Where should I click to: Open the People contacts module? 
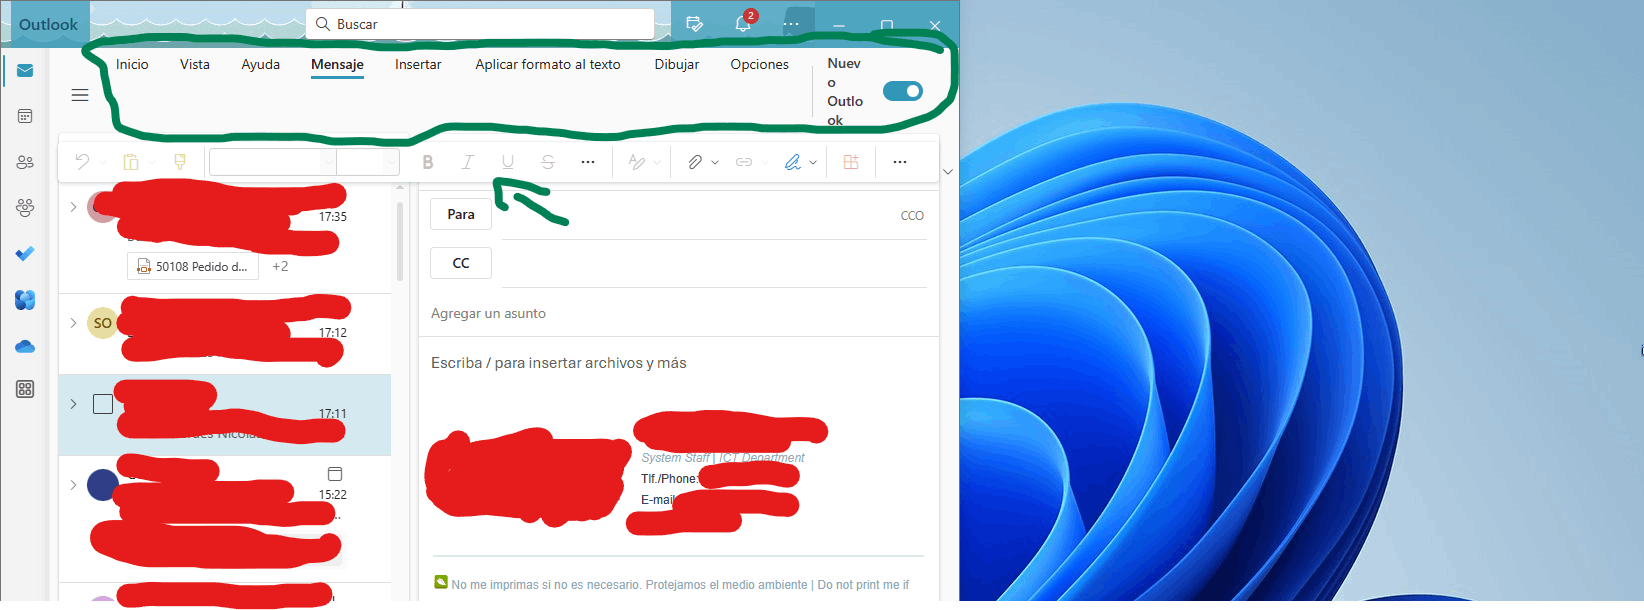click(25, 162)
